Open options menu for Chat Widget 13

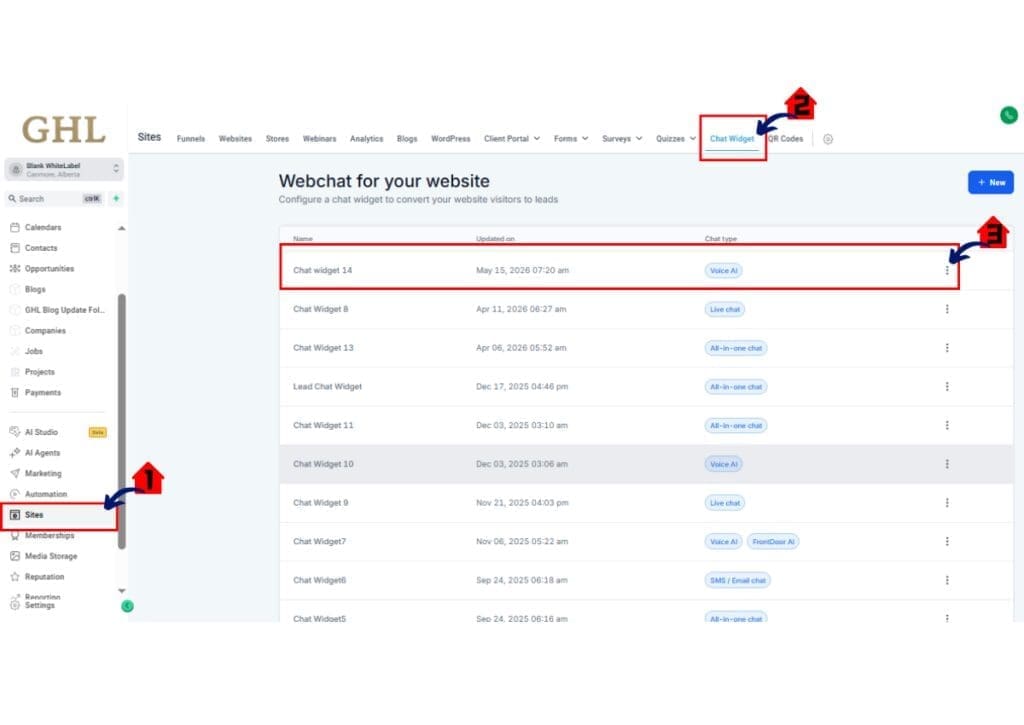947,348
